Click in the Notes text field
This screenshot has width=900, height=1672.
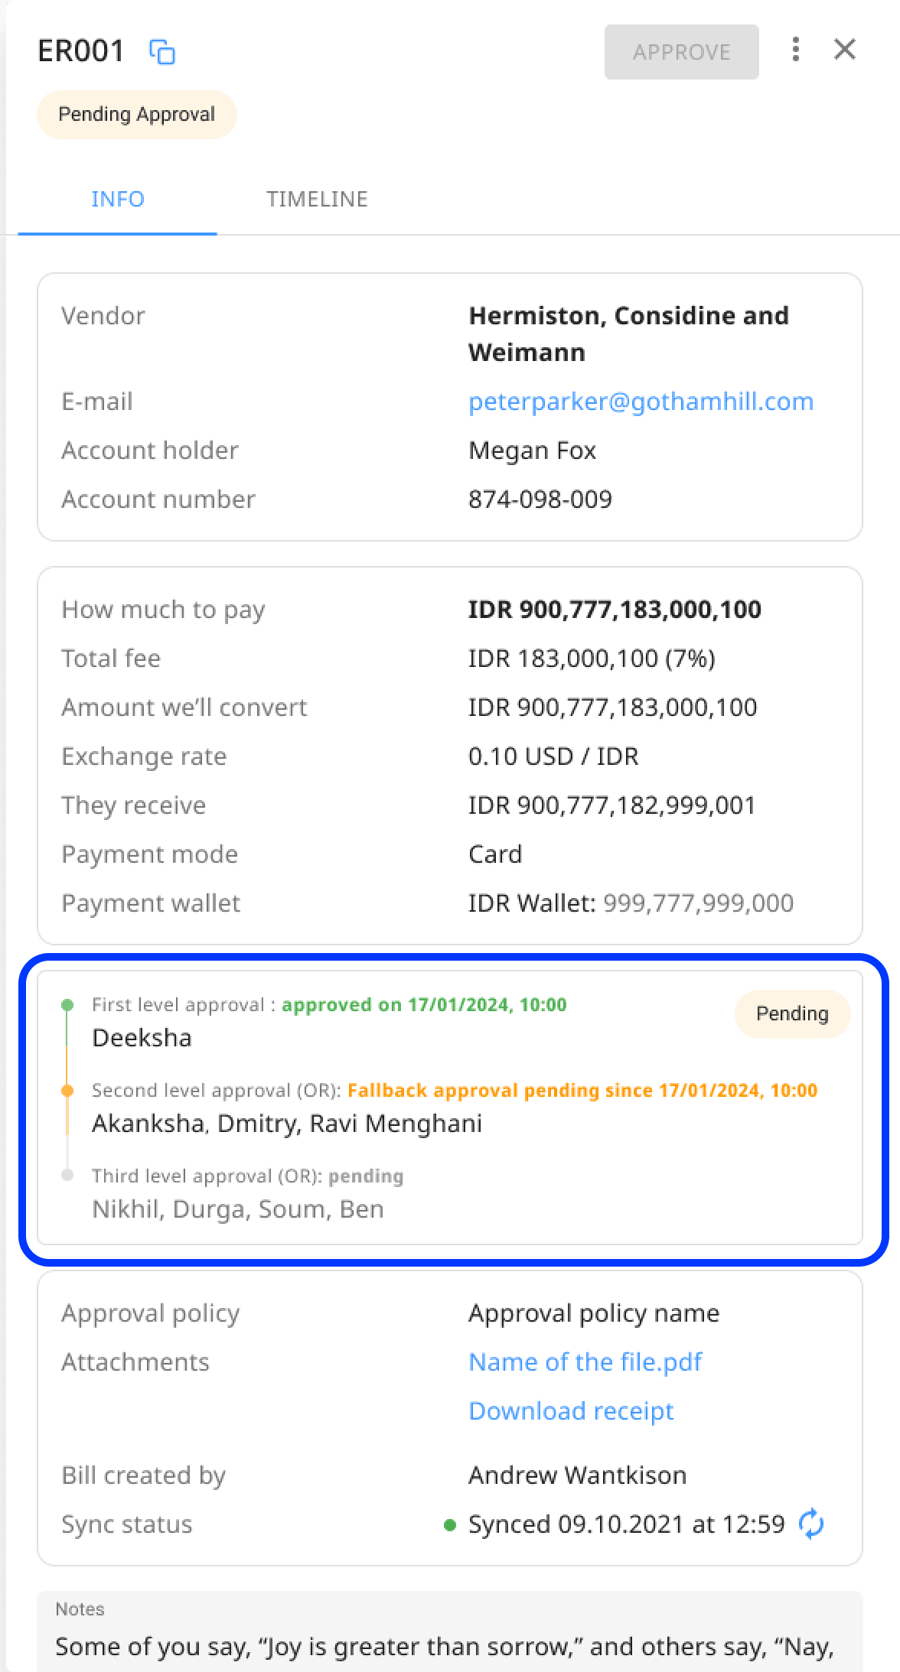point(450,1632)
